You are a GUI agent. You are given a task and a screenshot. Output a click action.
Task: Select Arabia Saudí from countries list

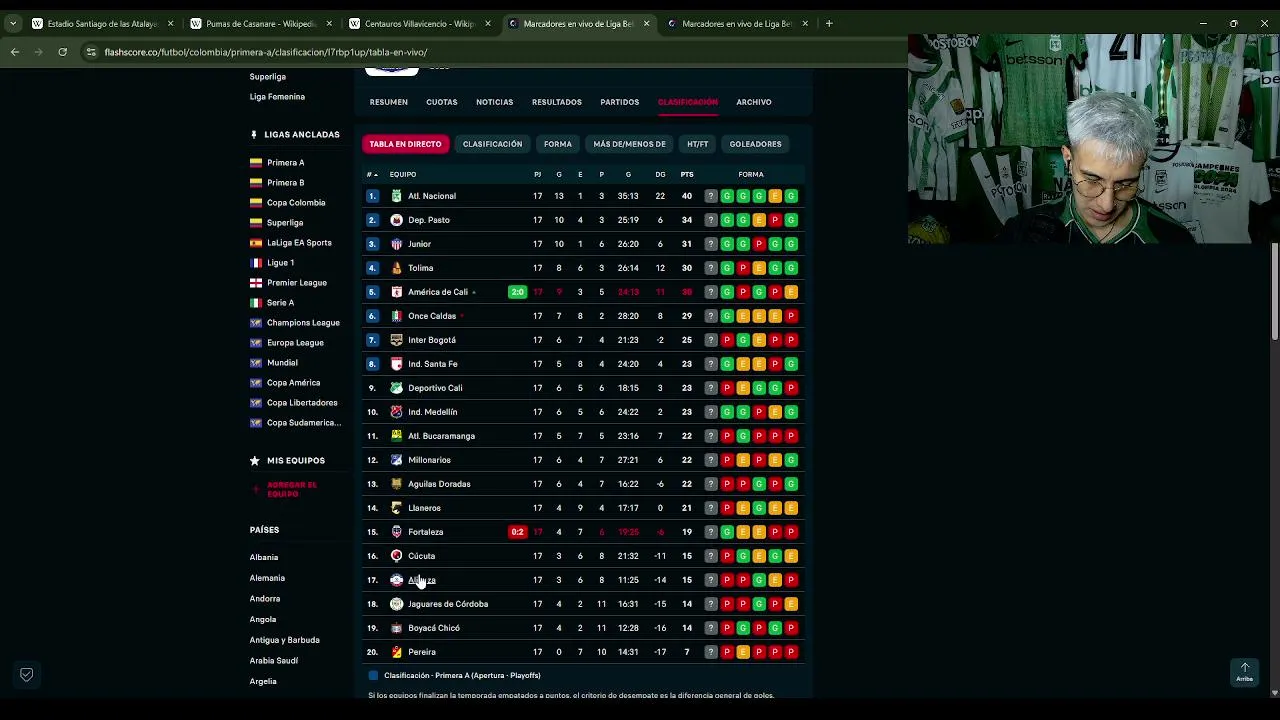click(274, 660)
